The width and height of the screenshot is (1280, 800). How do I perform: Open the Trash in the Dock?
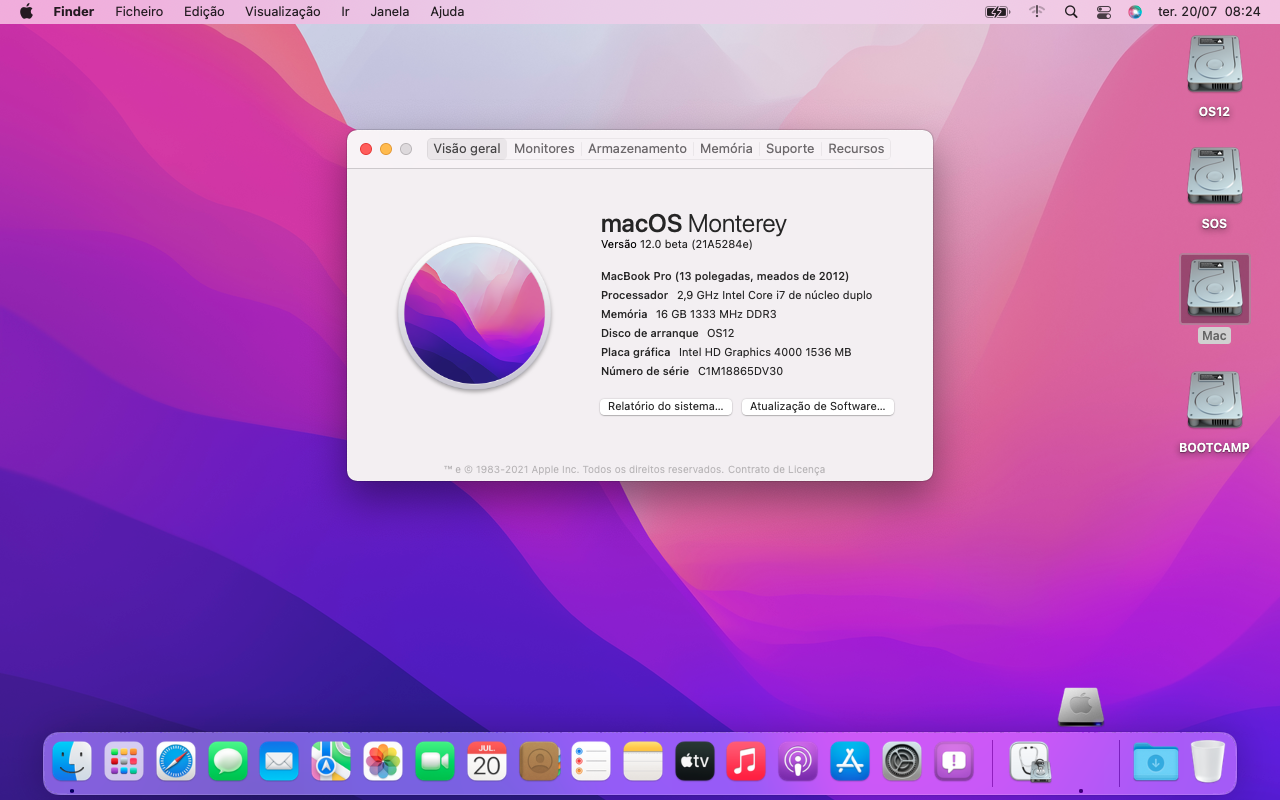coord(1208,761)
